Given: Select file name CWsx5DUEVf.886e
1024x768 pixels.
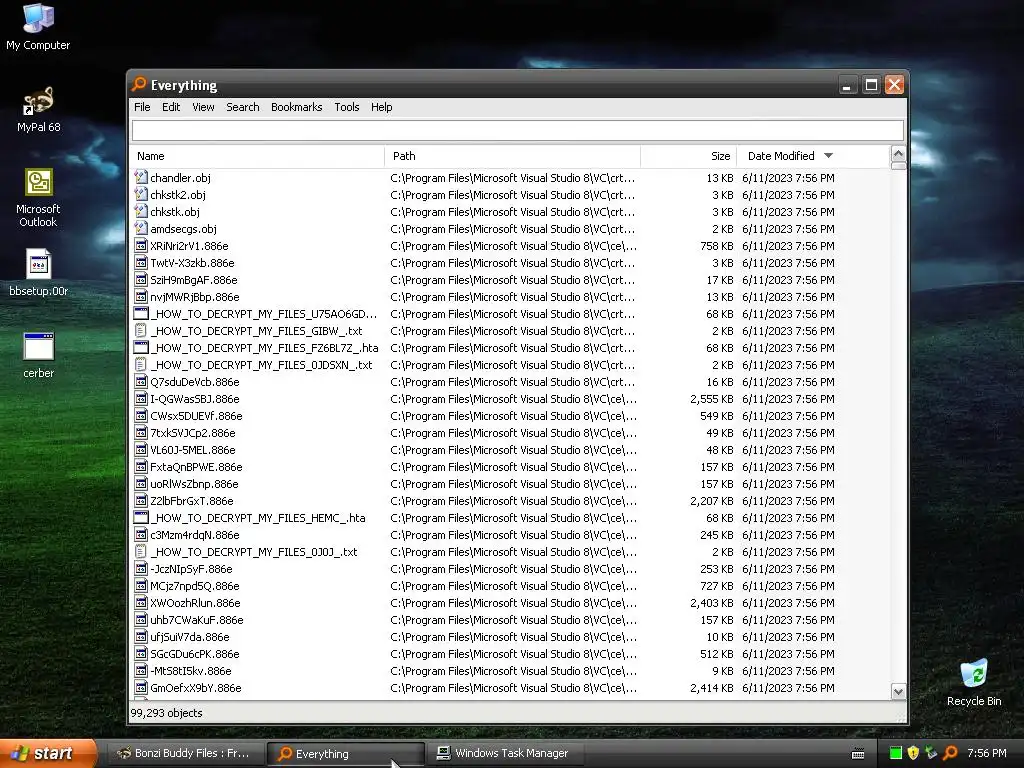Looking at the screenshot, I should (x=196, y=416).
